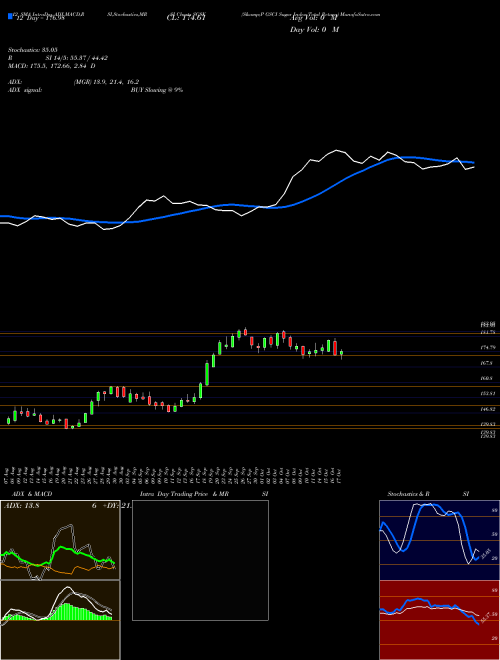Click the 'ADX signal:' label
The height and width of the screenshot is (660, 500).
(x=24, y=90)
